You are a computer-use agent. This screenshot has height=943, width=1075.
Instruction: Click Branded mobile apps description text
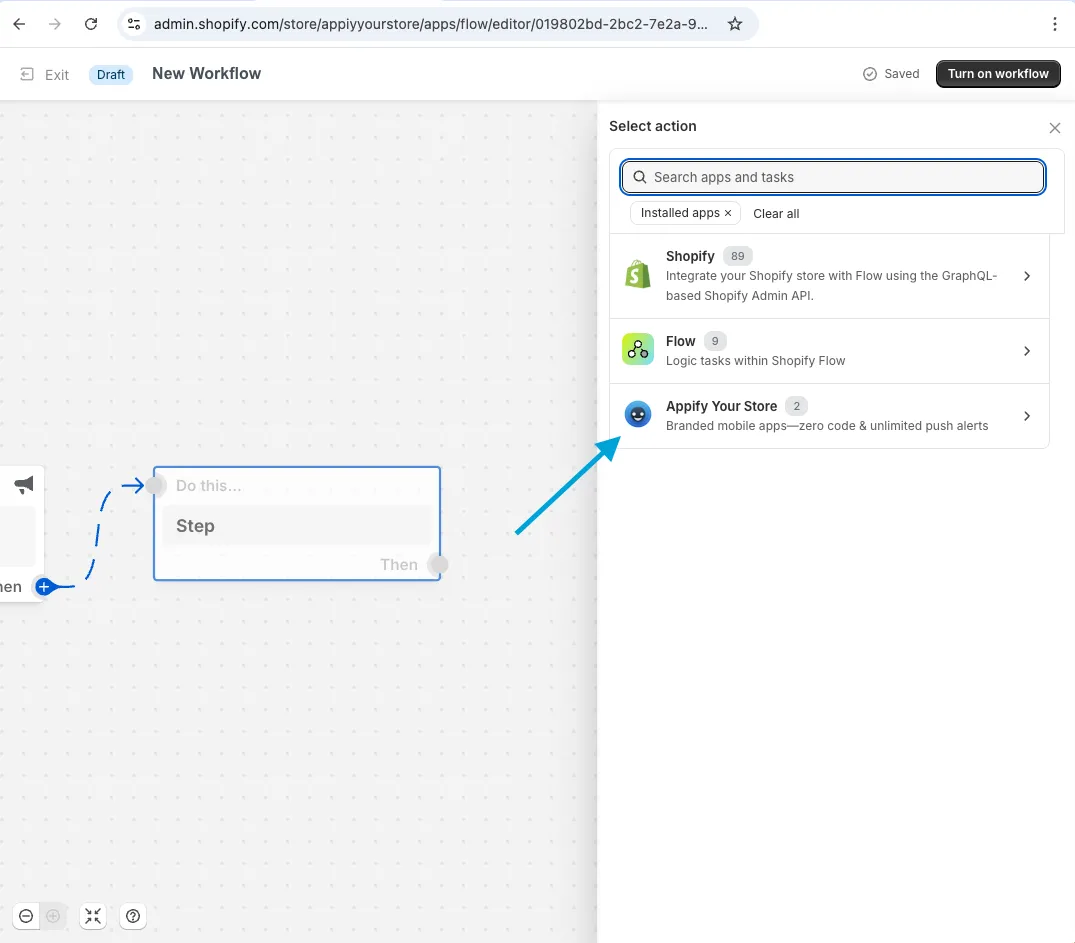tap(827, 426)
